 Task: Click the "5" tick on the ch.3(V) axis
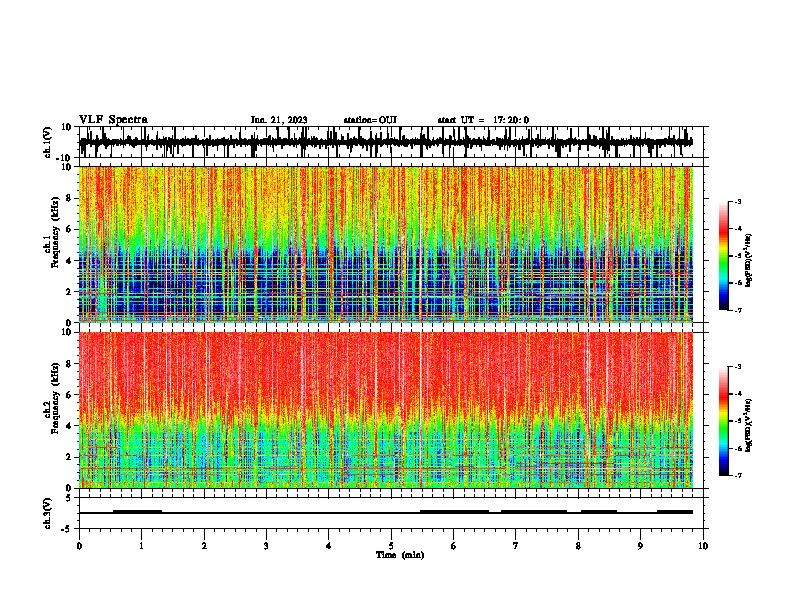tap(69, 498)
